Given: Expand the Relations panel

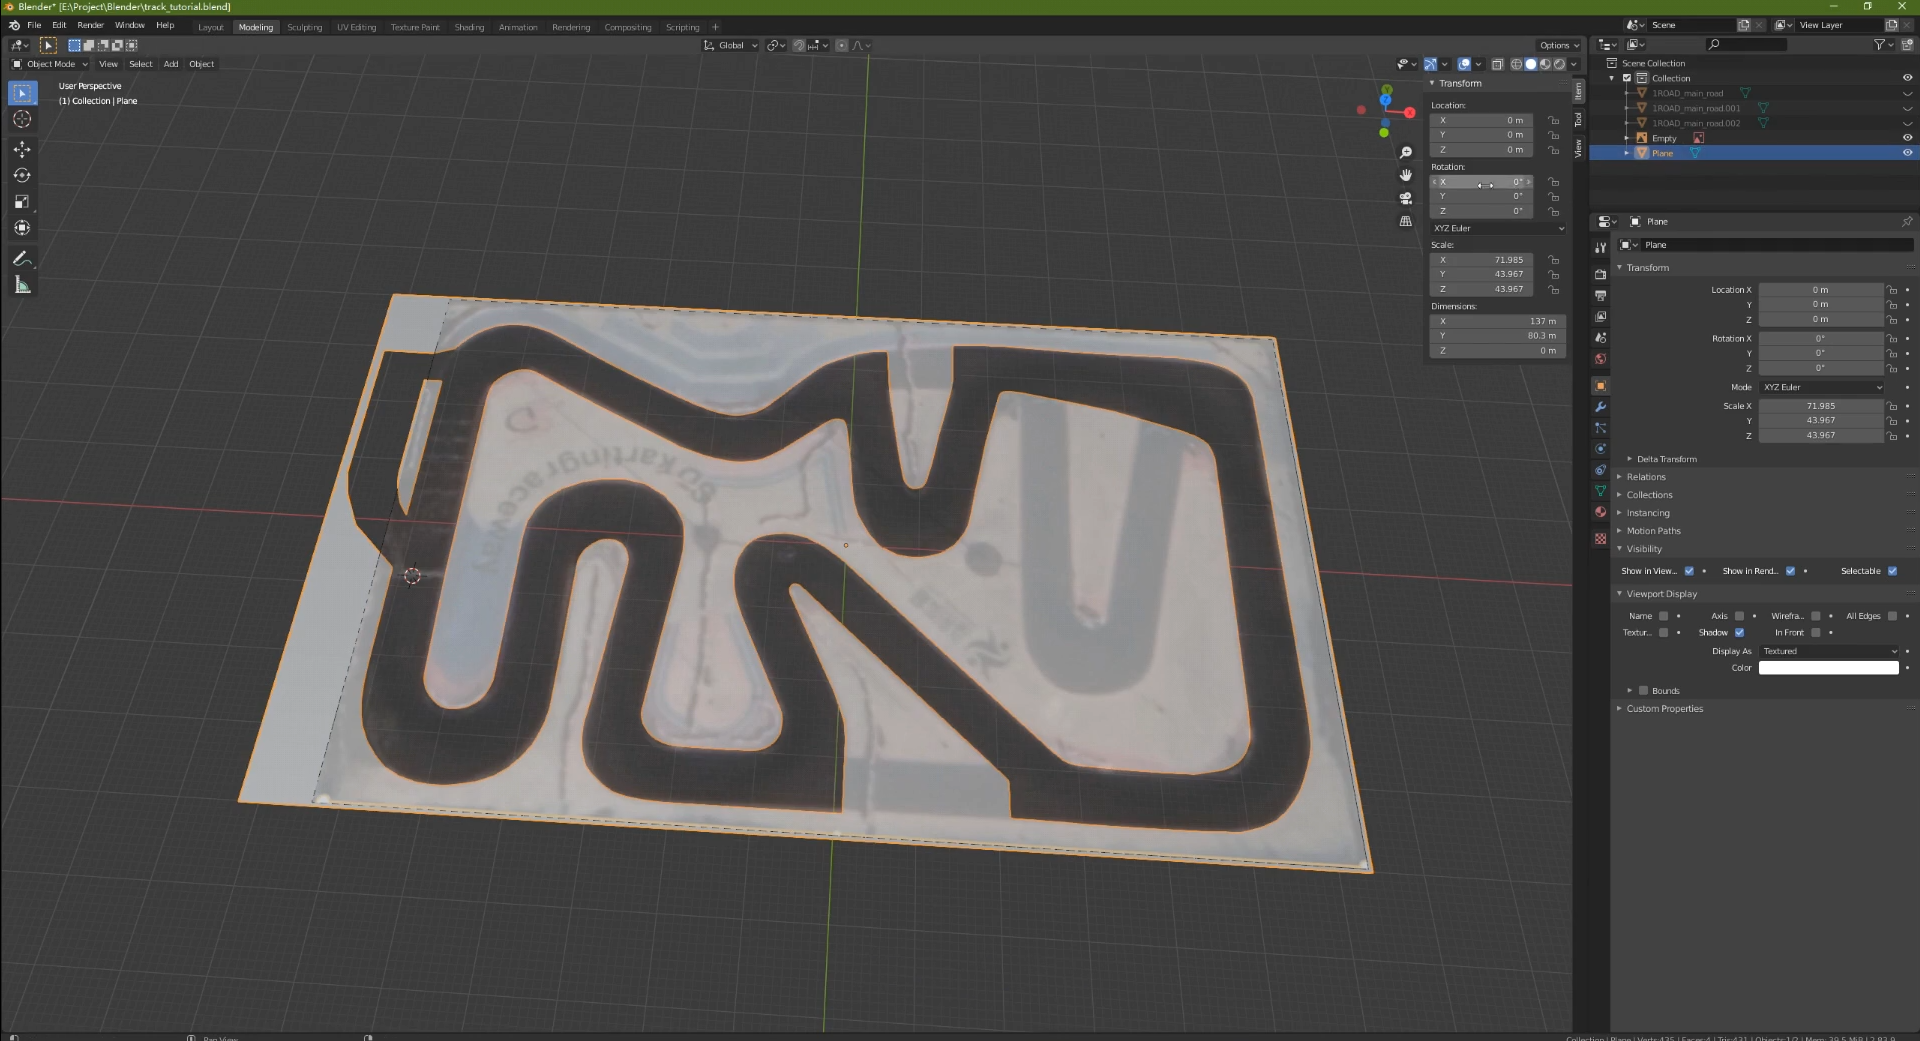Looking at the screenshot, I should 1646,477.
